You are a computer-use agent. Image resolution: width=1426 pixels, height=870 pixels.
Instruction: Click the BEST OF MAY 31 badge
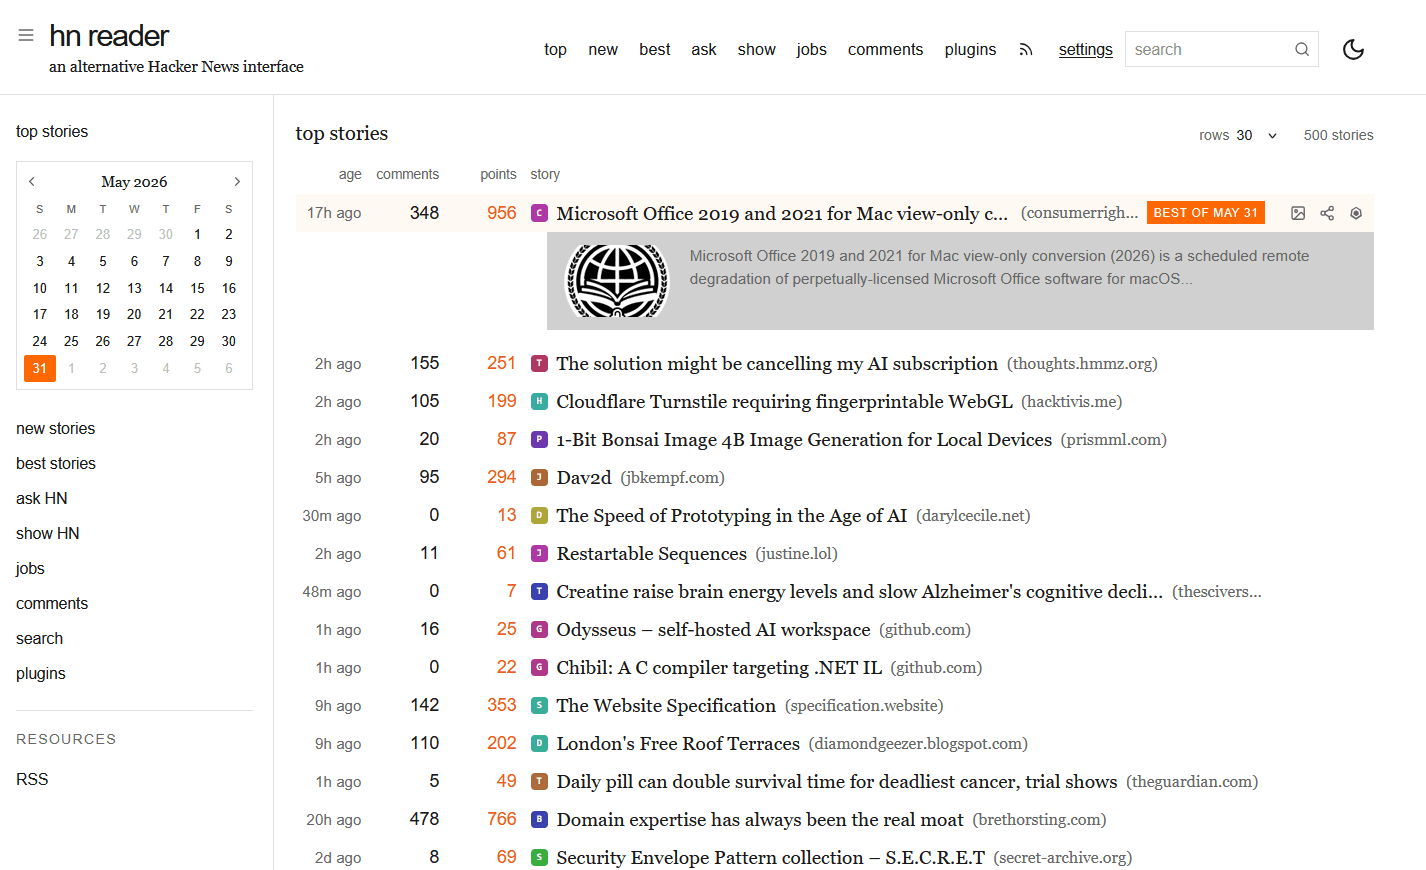click(1206, 213)
